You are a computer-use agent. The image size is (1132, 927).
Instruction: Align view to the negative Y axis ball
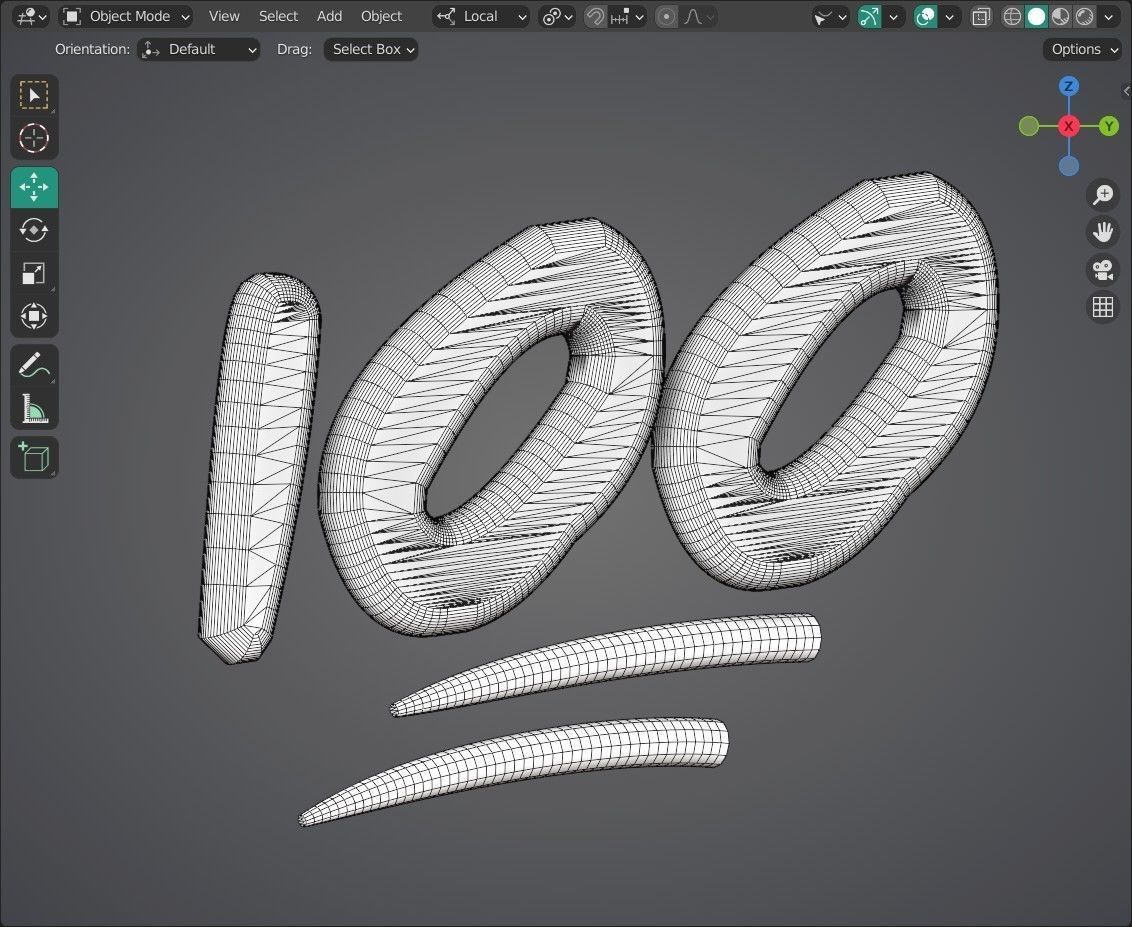pos(1029,126)
